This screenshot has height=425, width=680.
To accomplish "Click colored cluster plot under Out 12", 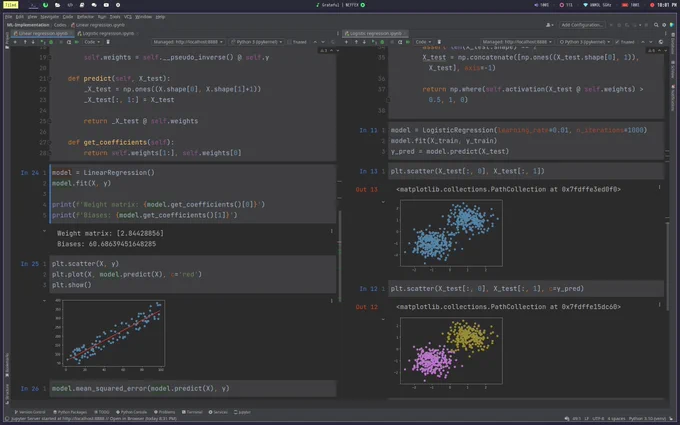I will point(451,351).
